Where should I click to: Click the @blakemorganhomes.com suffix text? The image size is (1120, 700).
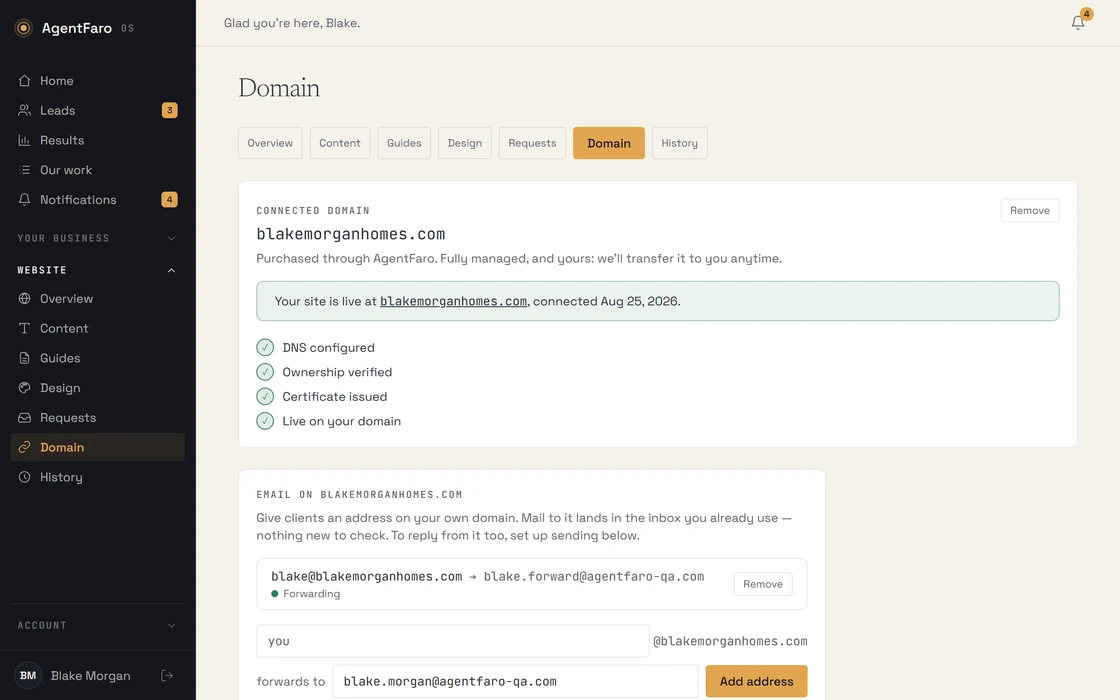pos(730,641)
